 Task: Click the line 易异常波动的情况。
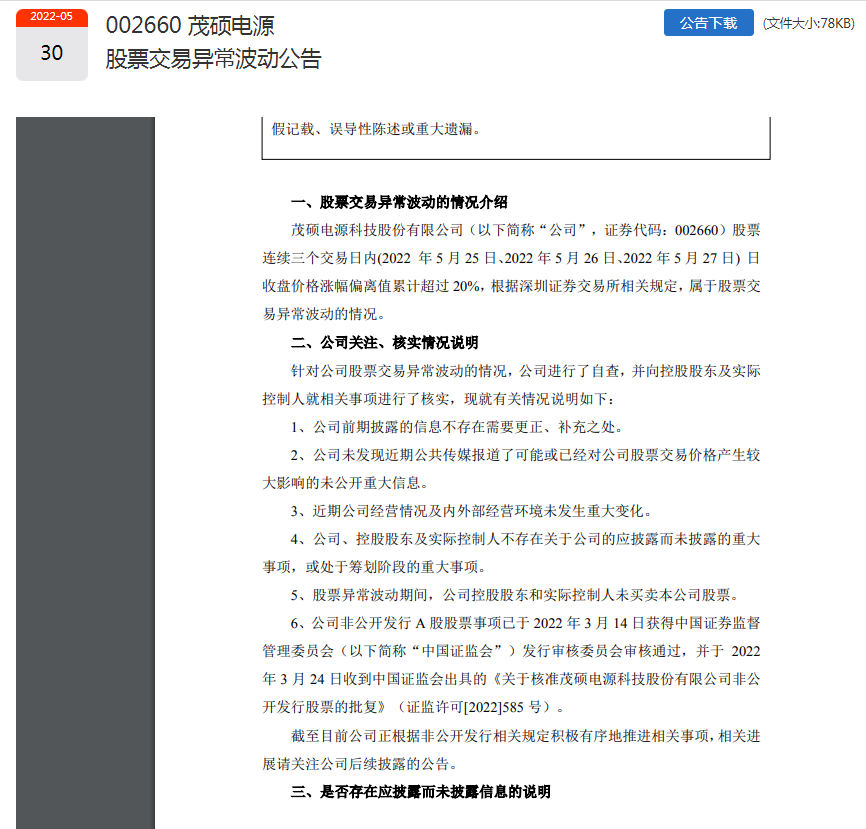coord(324,314)
